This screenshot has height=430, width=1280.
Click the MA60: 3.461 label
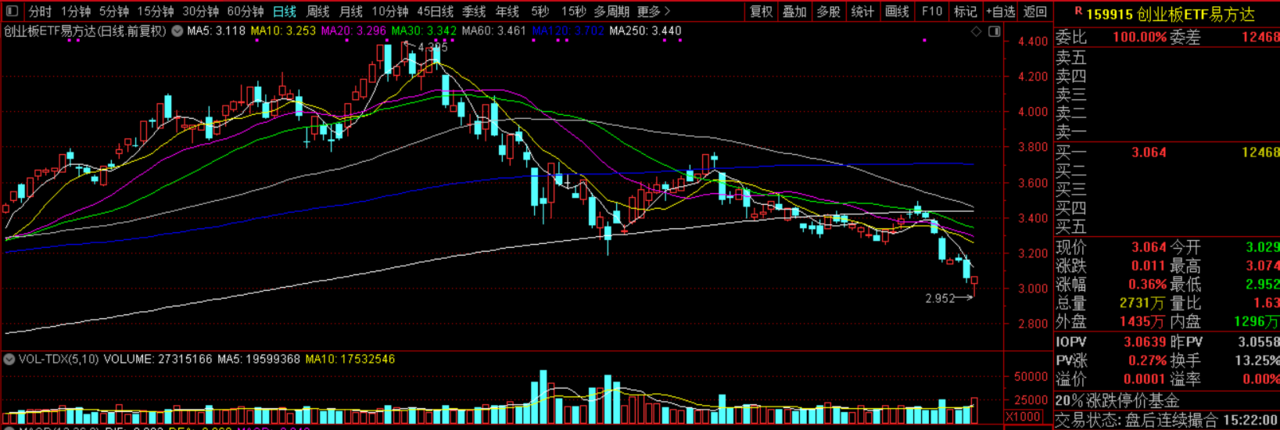coord(494,31)
